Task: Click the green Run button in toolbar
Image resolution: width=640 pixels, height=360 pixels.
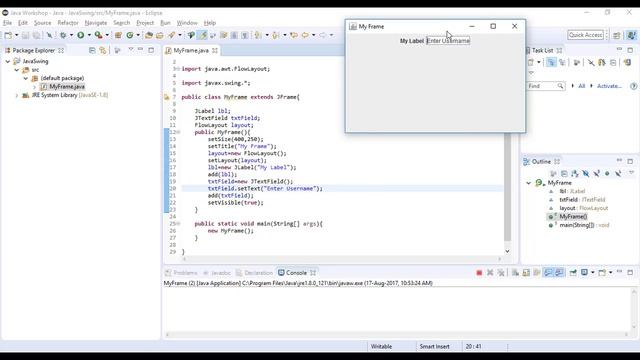Action: 80,35
